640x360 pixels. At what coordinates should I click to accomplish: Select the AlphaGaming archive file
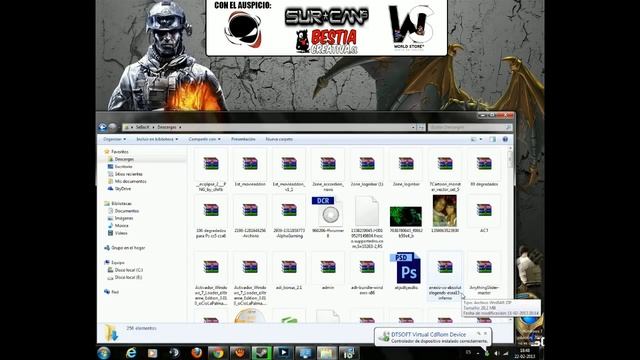[x=289, y=217]
